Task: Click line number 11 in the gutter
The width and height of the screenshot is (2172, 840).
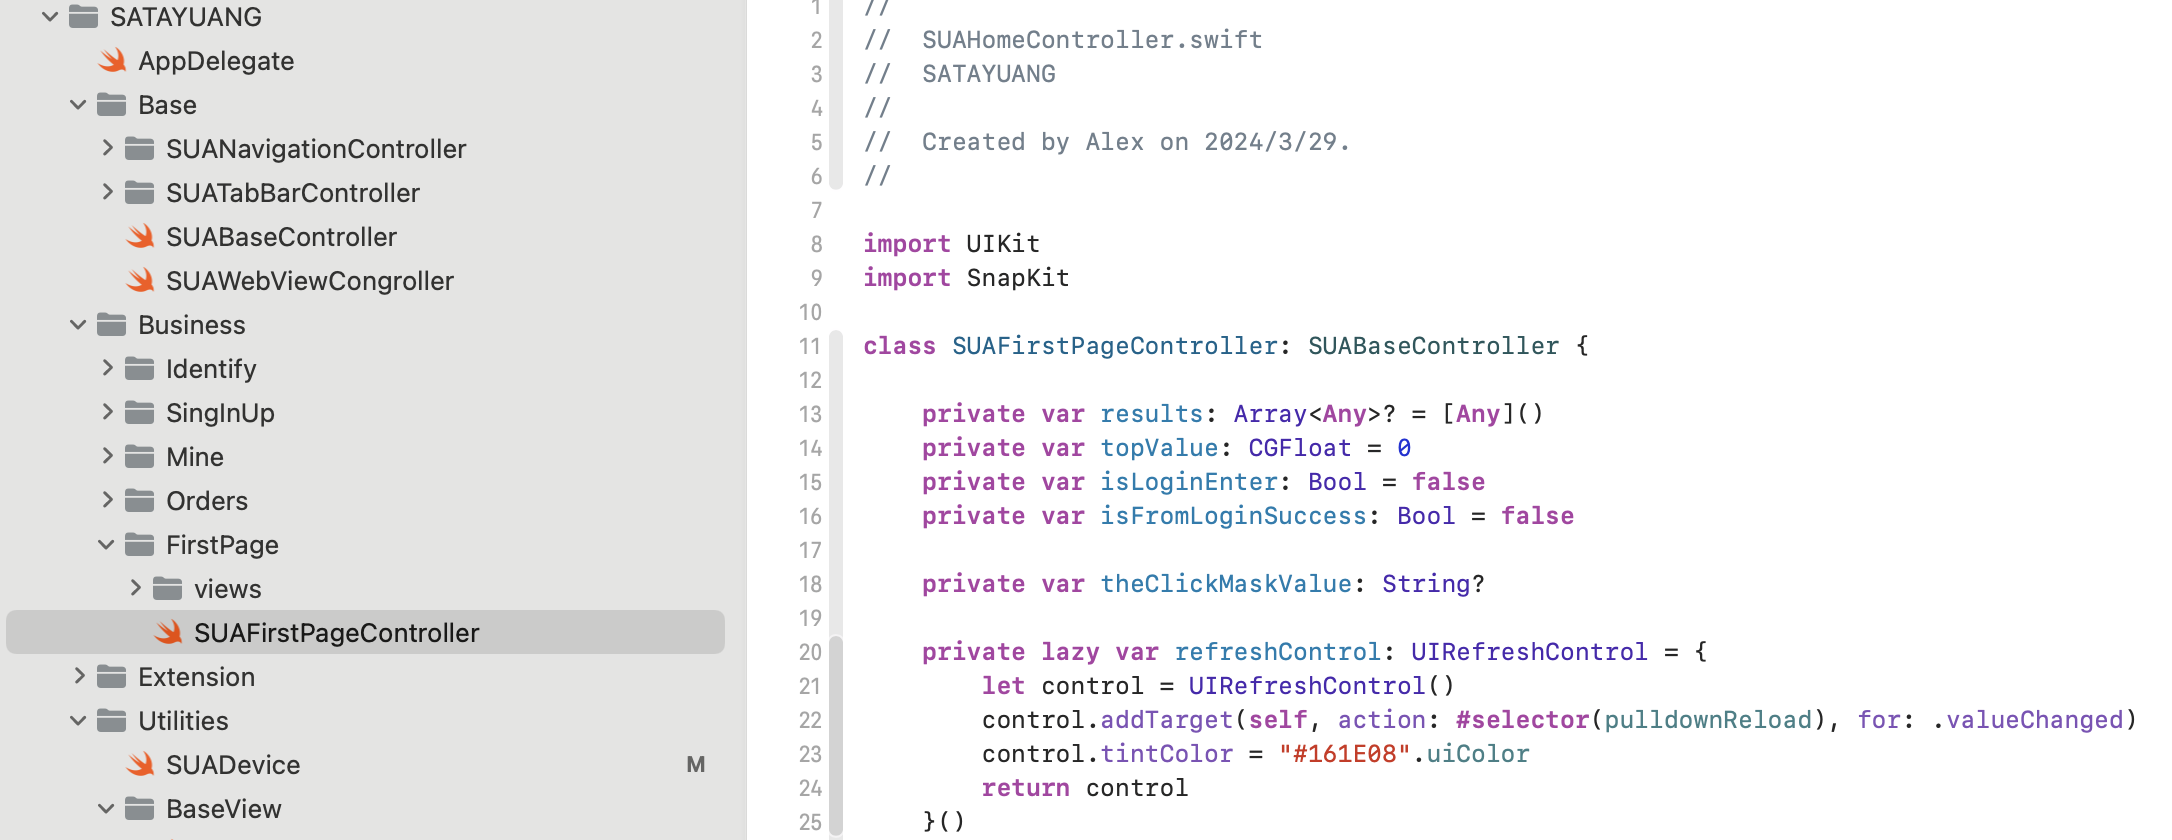Action: click(809, 347)
